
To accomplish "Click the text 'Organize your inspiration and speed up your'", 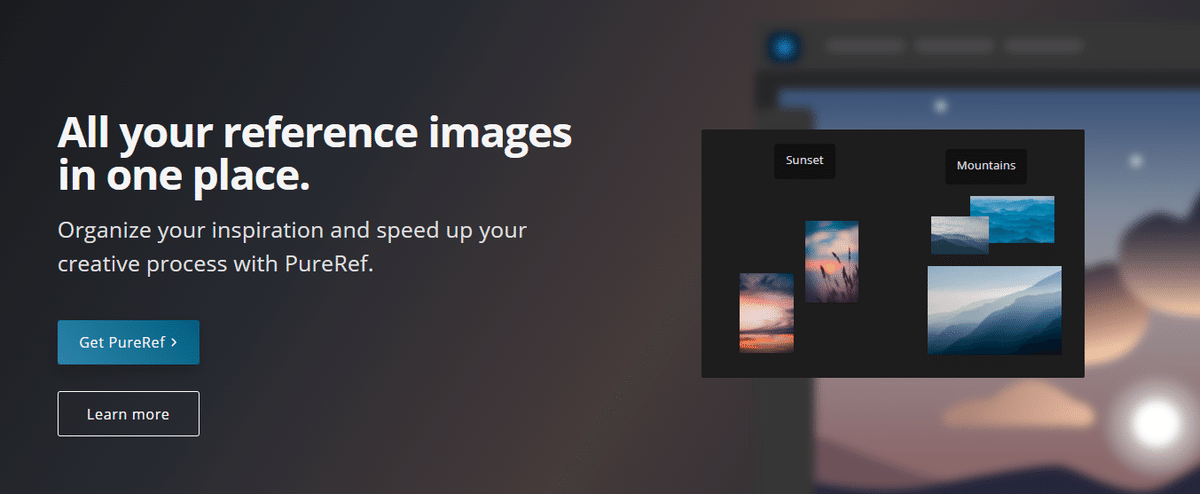I will coord(292,231).
